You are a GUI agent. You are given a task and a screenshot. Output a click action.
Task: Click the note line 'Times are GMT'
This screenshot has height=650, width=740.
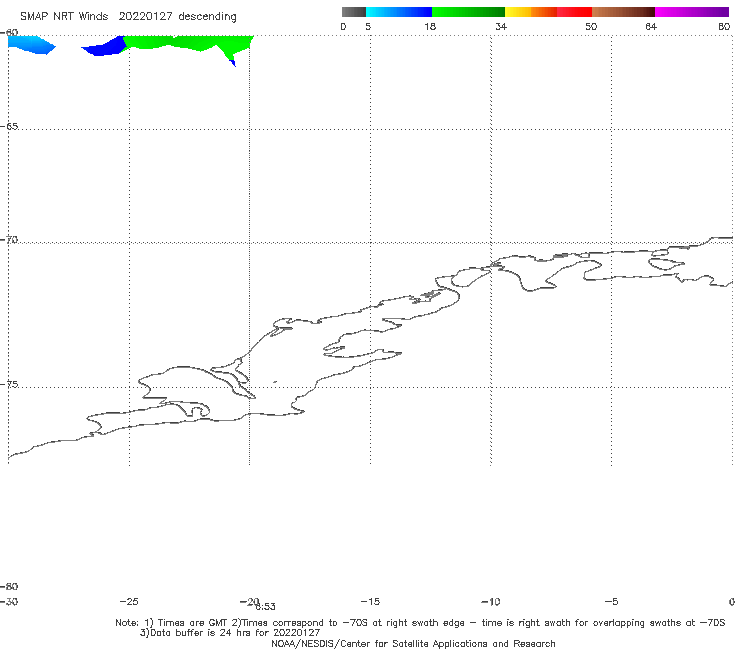coord(194,623)
